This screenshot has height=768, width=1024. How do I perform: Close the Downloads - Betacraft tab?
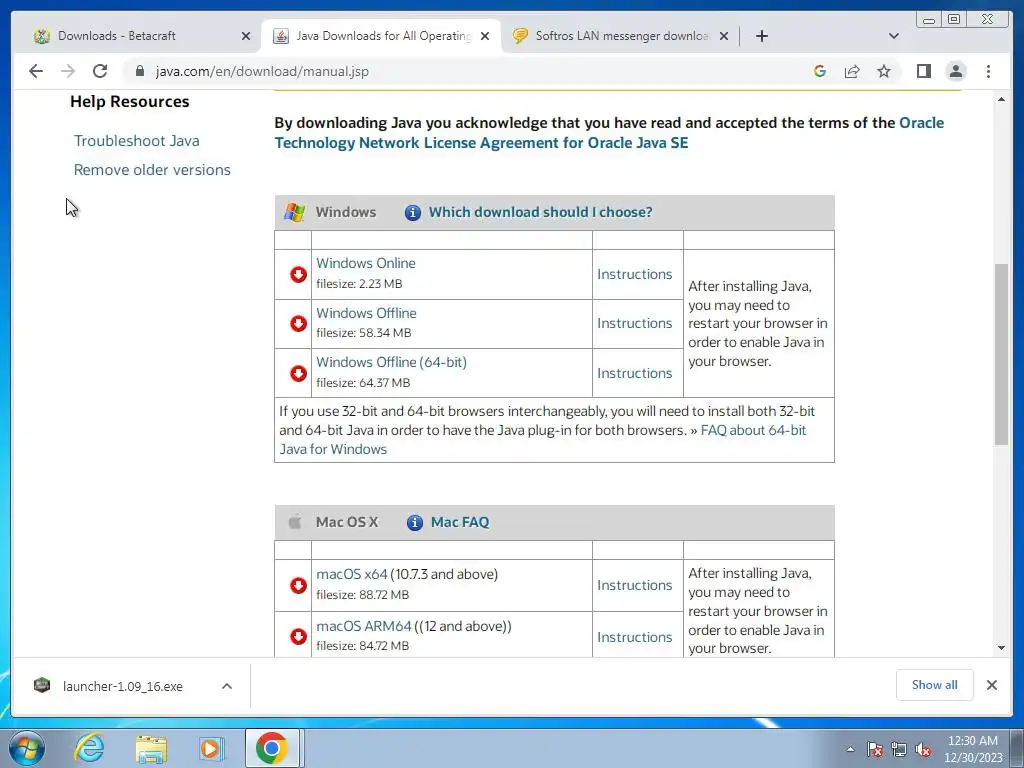246,36
